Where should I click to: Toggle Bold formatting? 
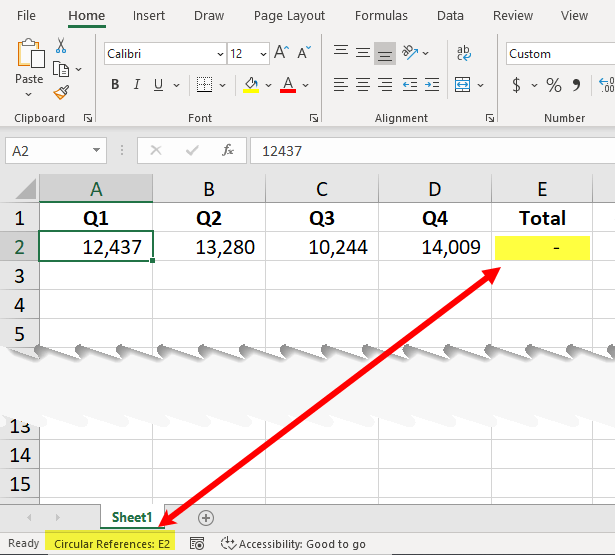115,85
